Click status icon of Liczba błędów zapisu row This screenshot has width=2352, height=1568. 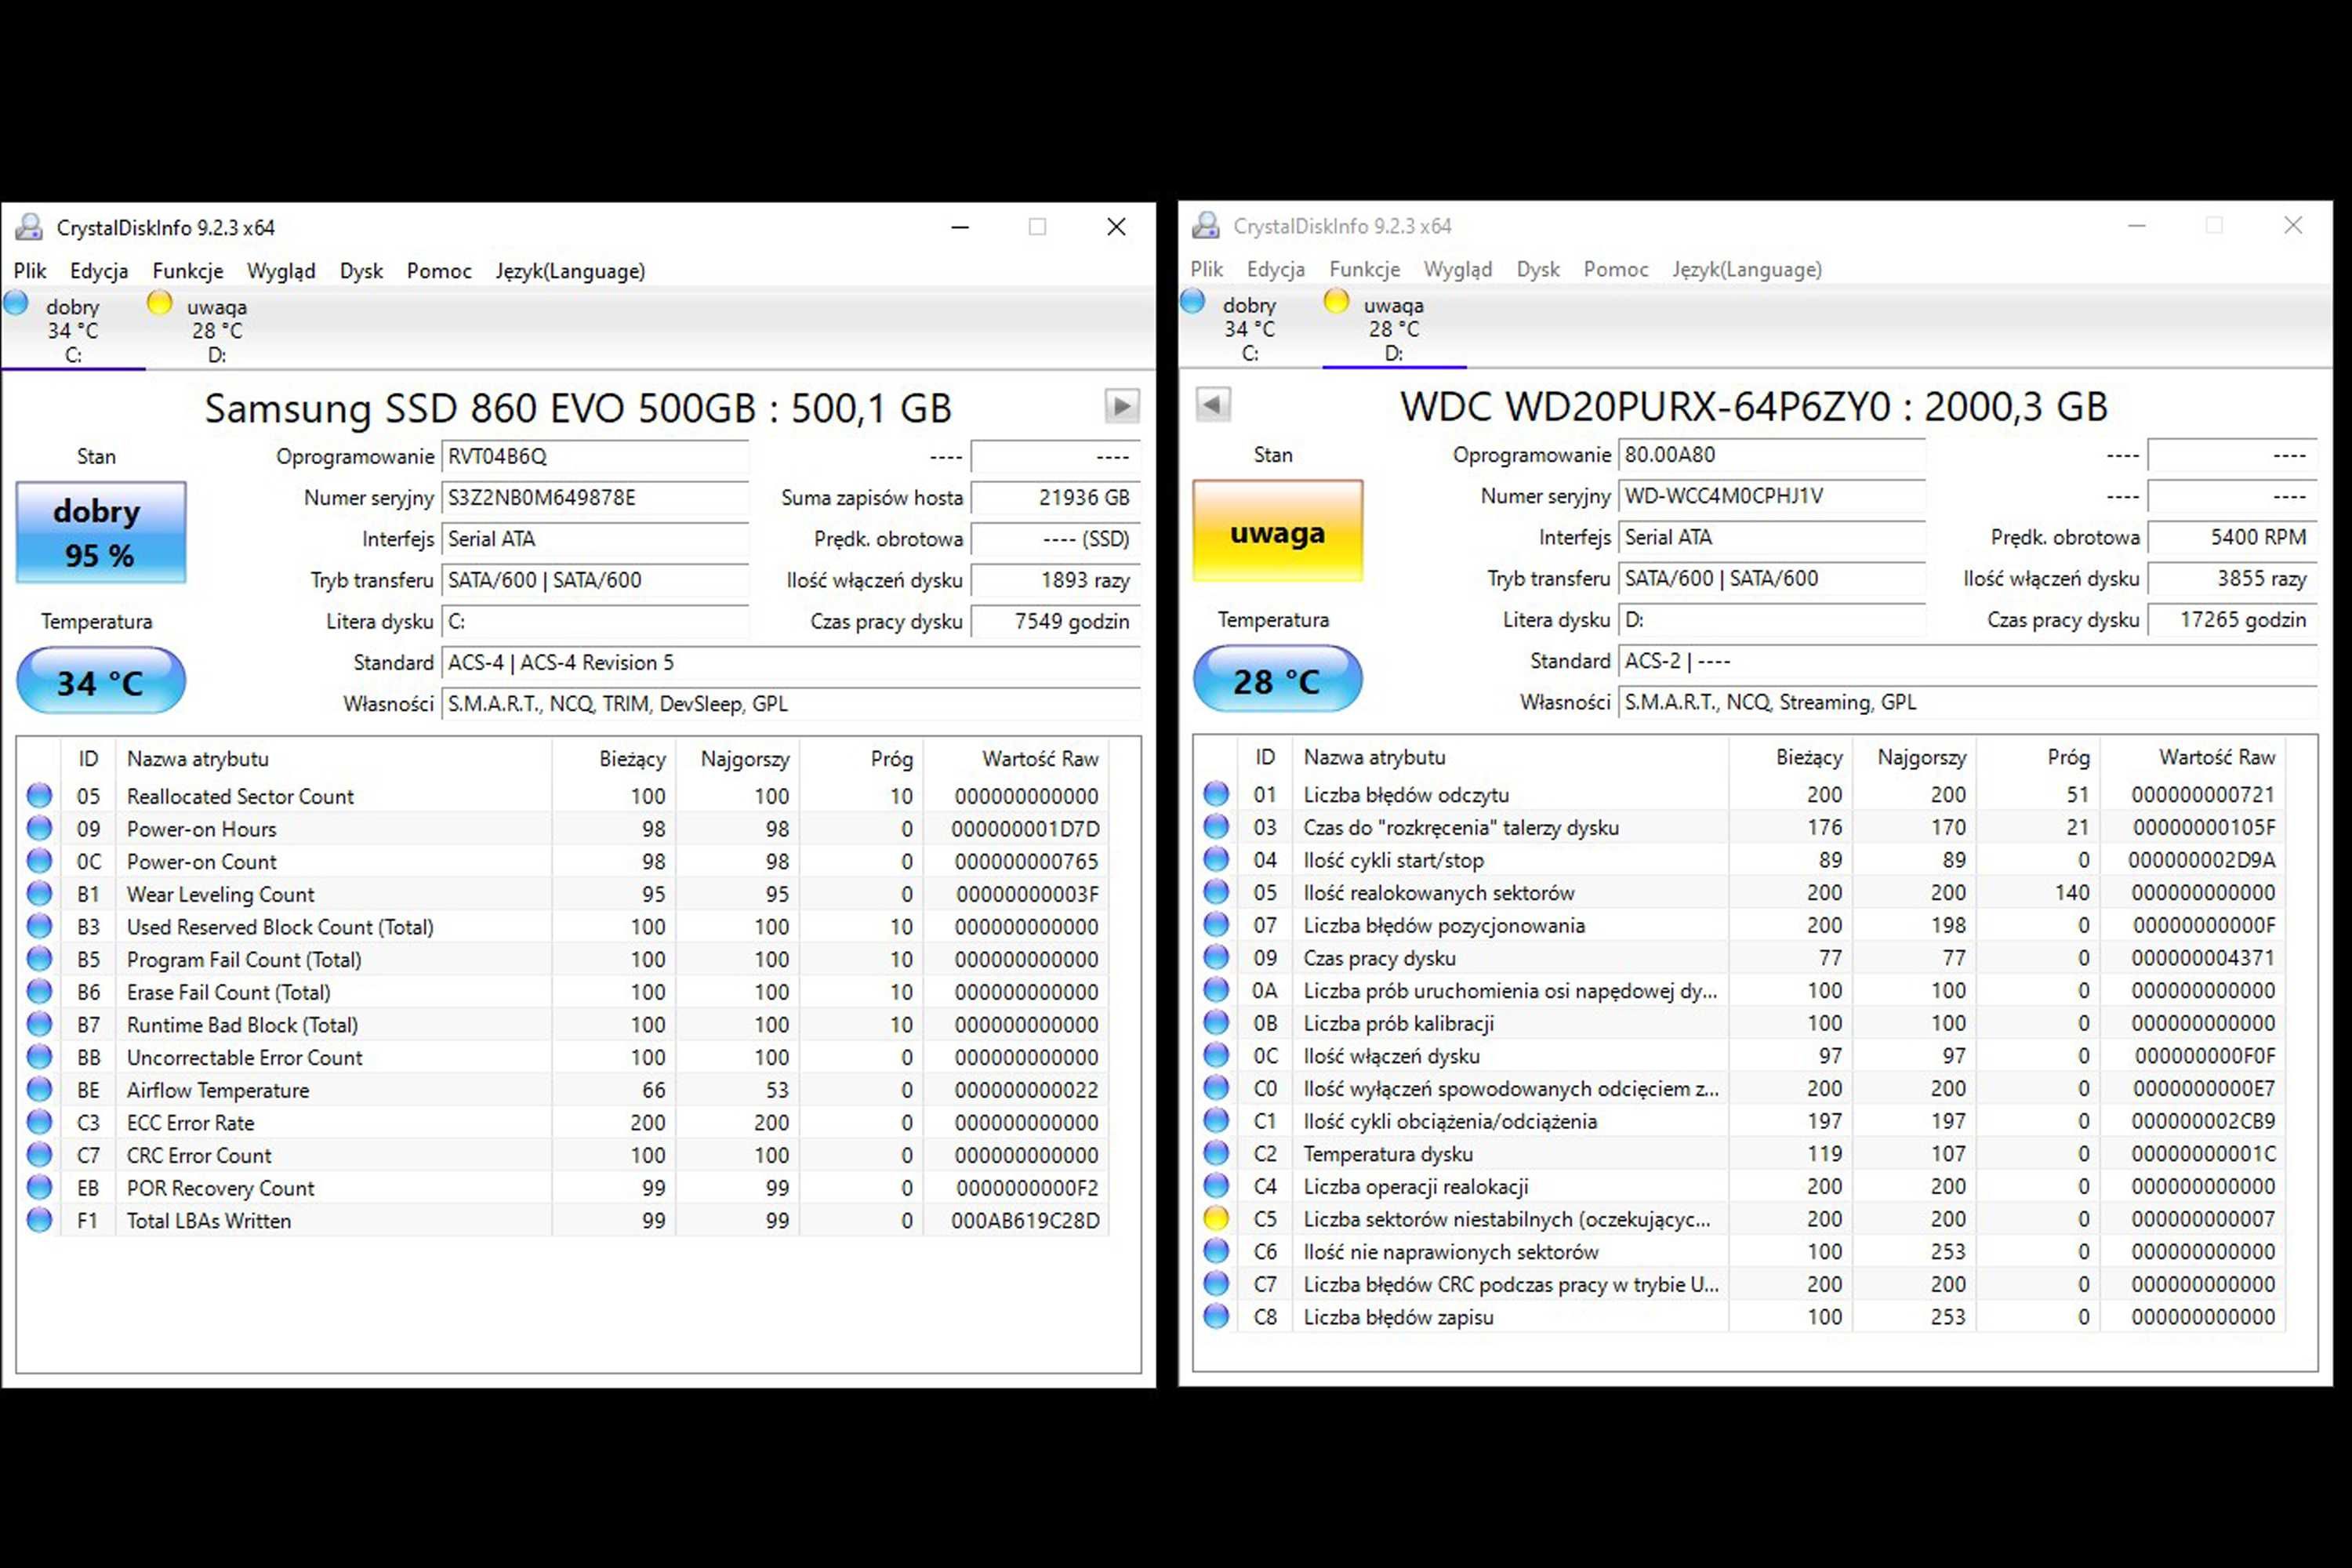coord(1217,1317)
